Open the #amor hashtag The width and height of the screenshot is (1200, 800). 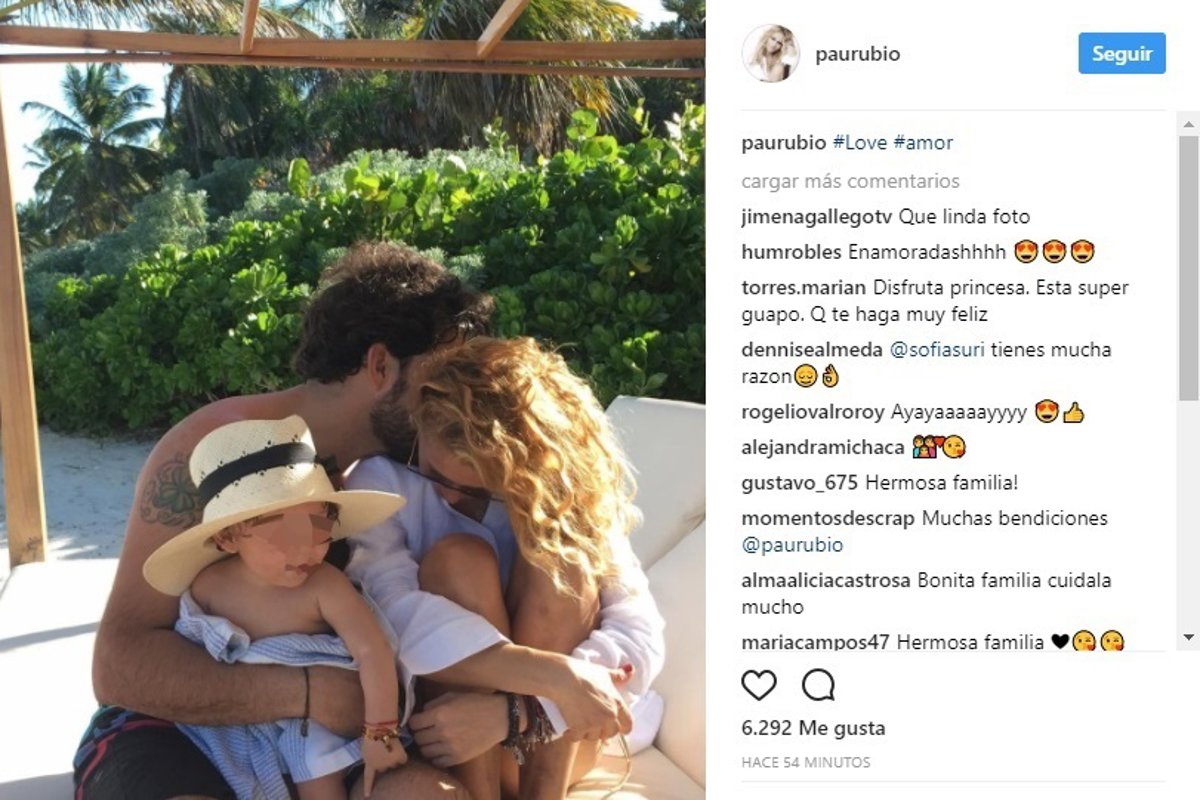pos(923,143)
